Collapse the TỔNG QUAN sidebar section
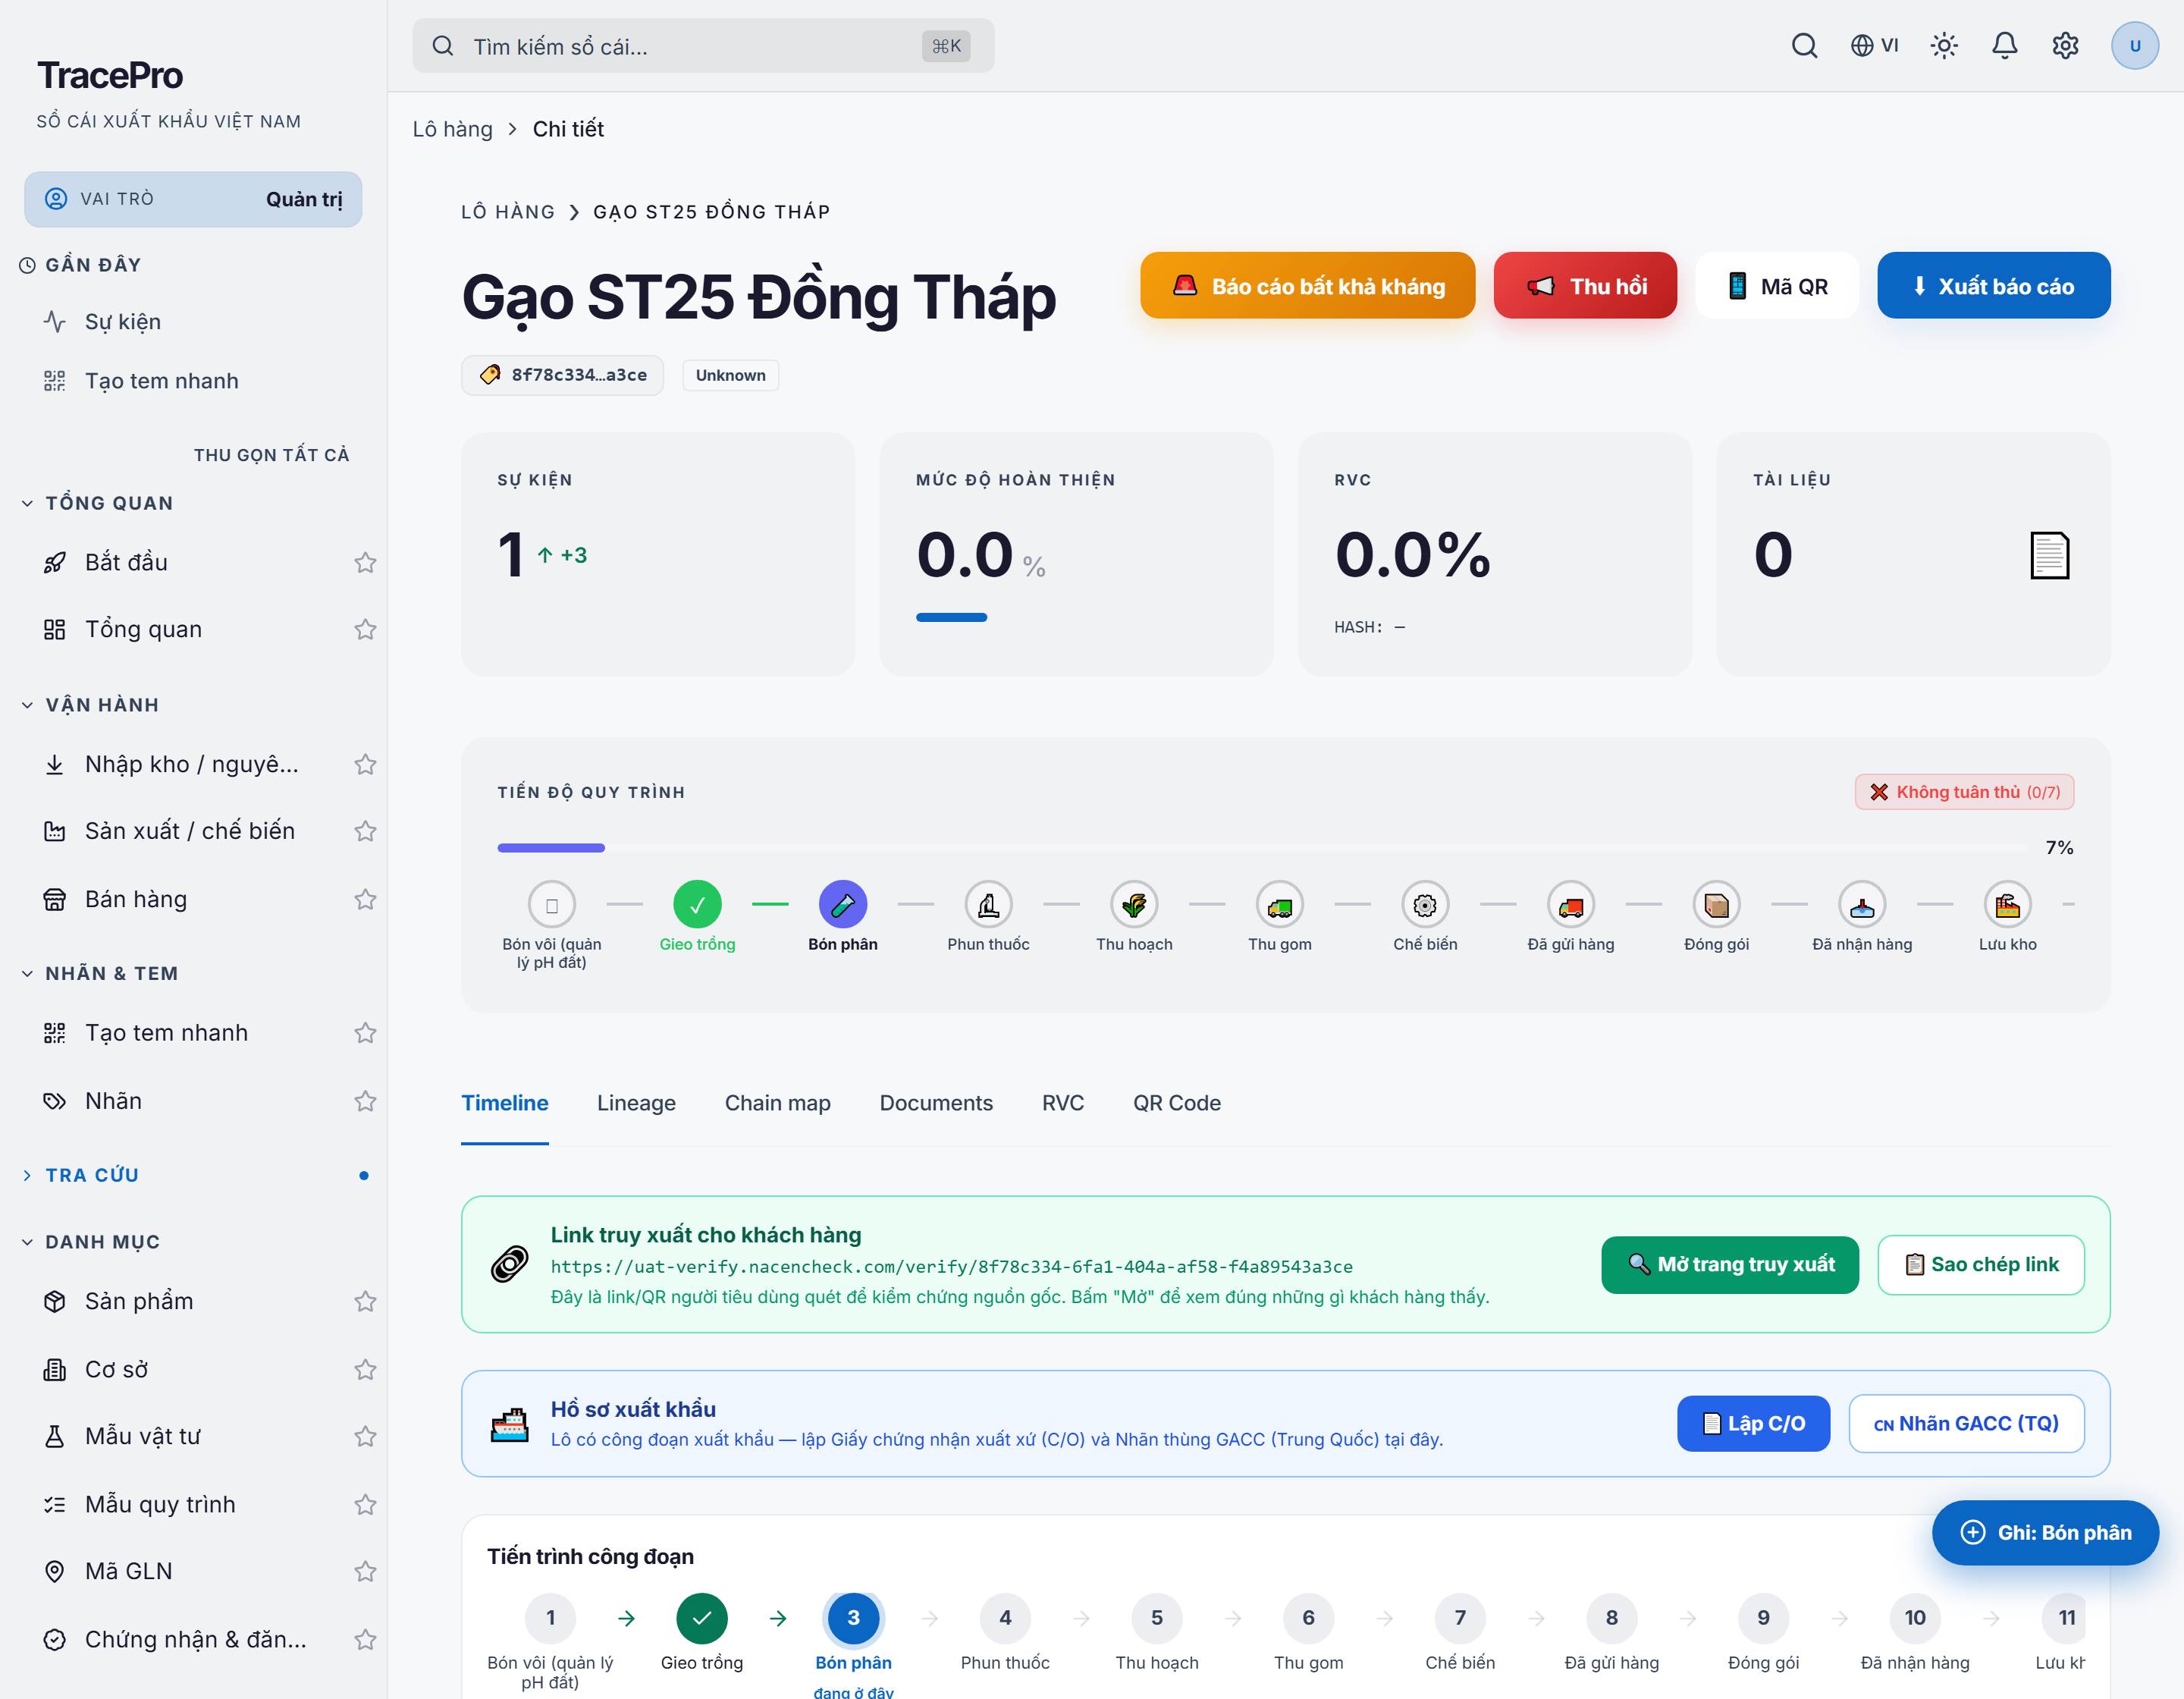 (97, 503)
